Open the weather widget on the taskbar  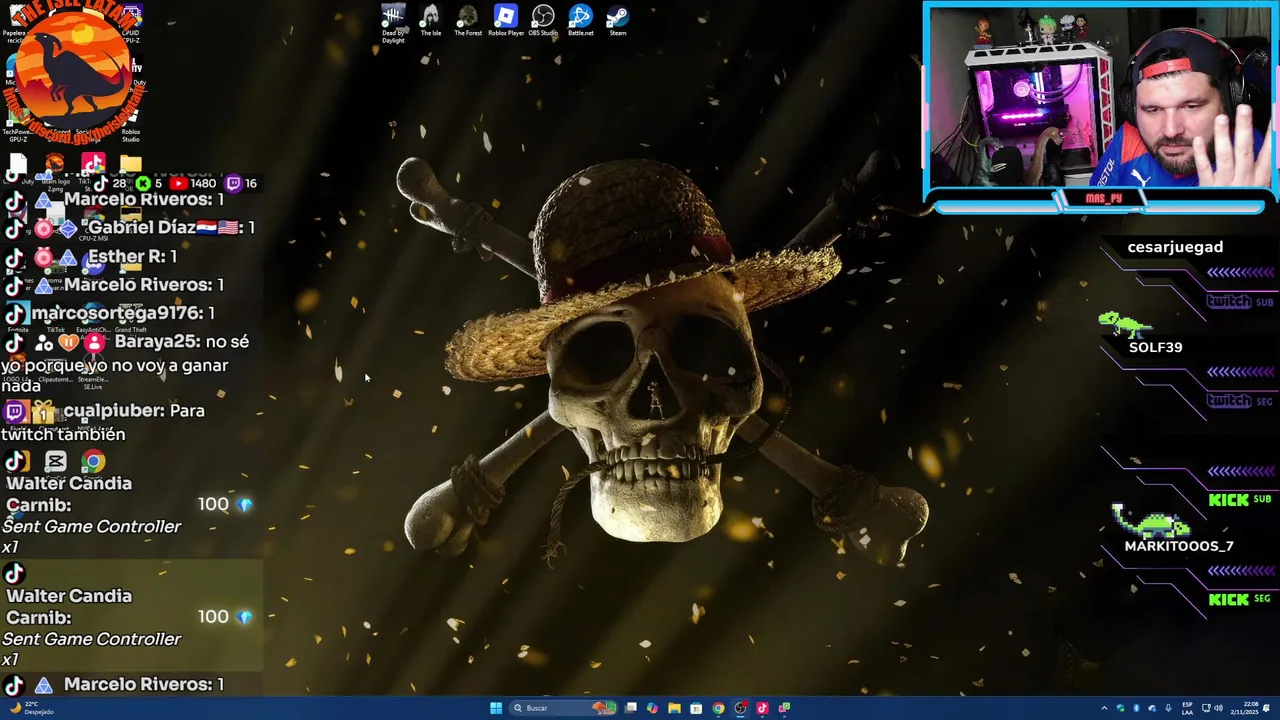coord(30,708)
